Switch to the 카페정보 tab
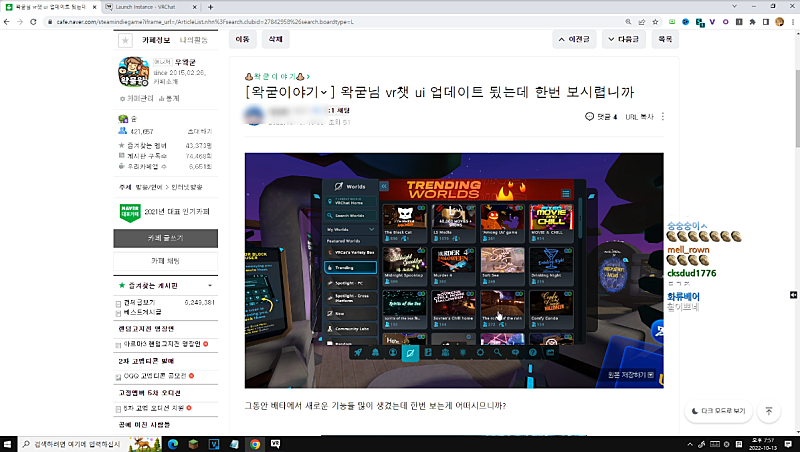The image size is (800, 452). [x=156, y=40]
